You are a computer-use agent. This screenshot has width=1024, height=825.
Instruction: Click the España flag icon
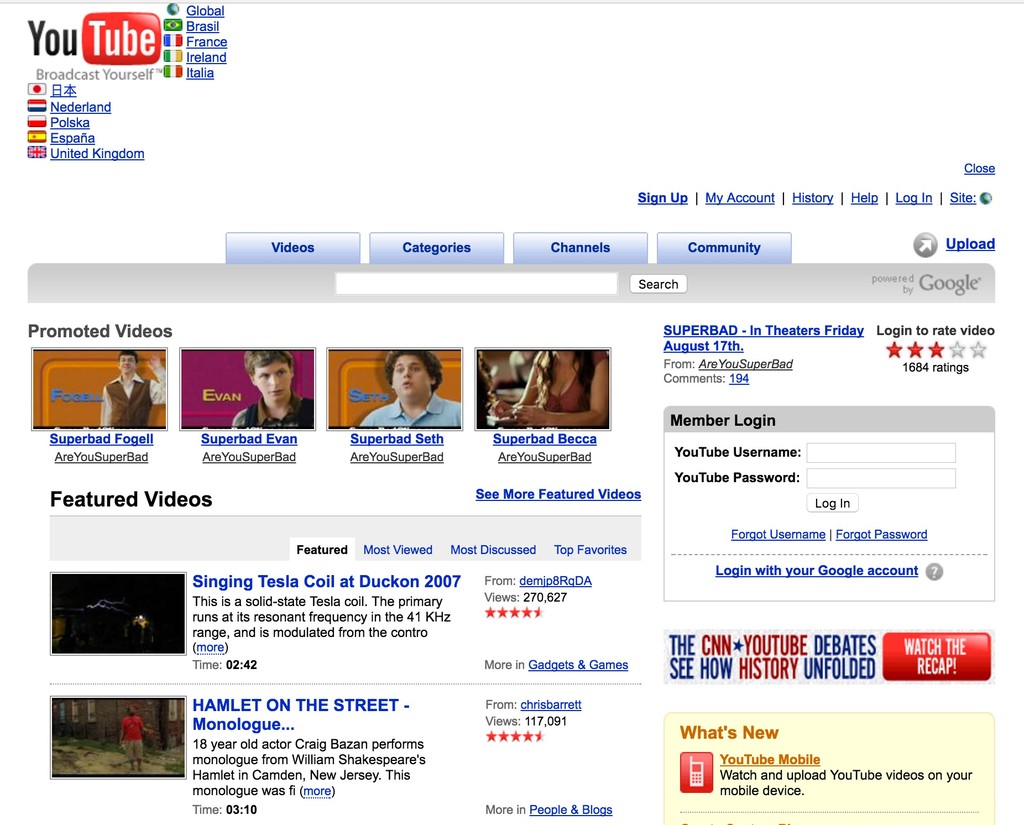tap(37, 137)
